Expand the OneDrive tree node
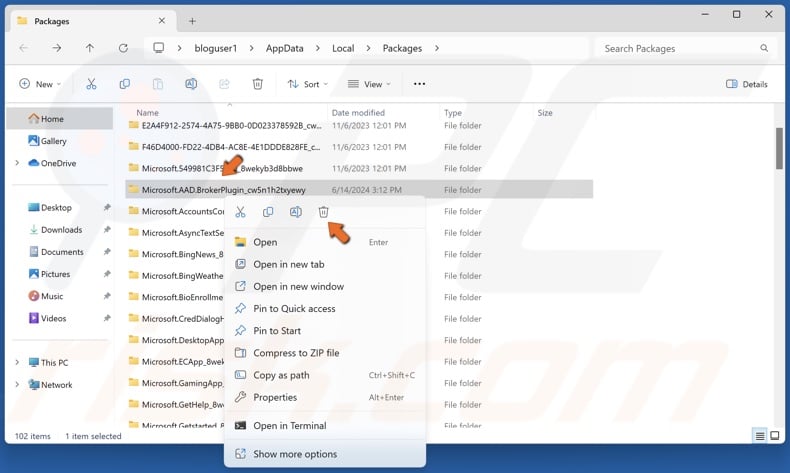This screenshot has width=790, height=473. [17, 163]
